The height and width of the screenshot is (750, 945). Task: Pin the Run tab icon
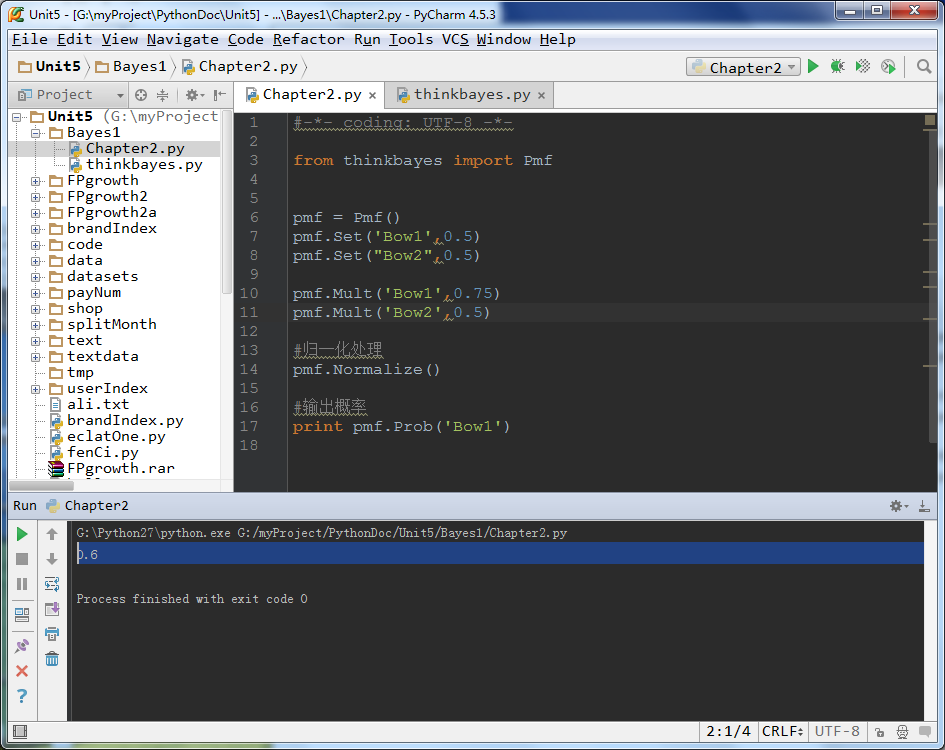point(22,646)
